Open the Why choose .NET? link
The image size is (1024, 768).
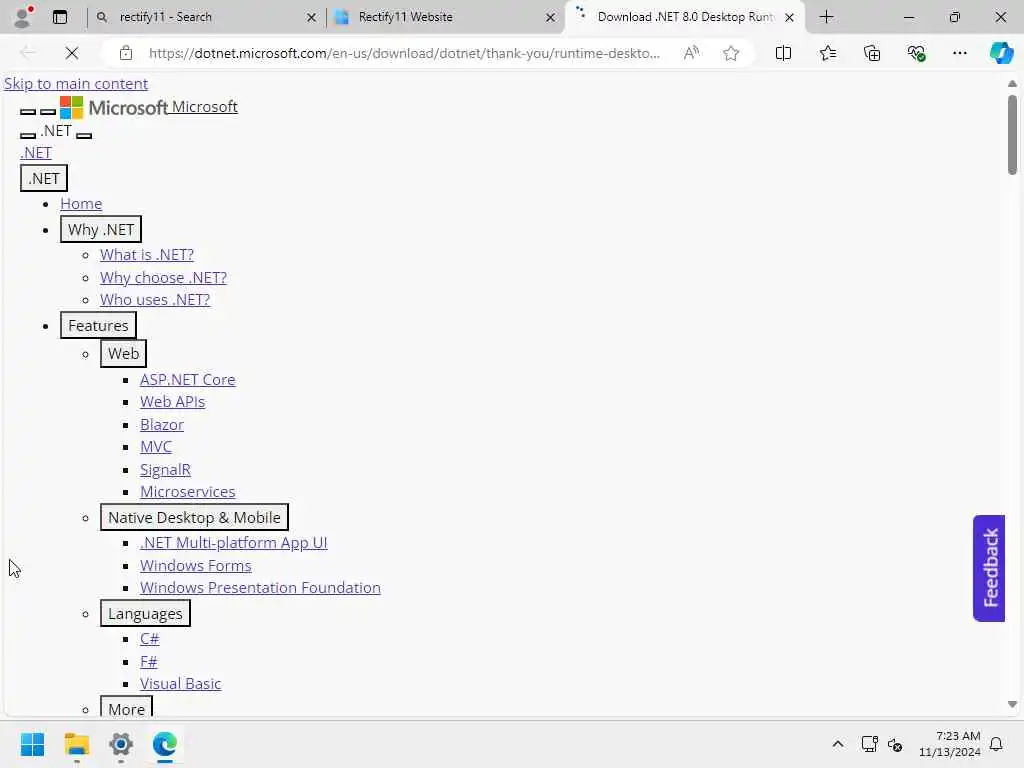tap(163, 278)
